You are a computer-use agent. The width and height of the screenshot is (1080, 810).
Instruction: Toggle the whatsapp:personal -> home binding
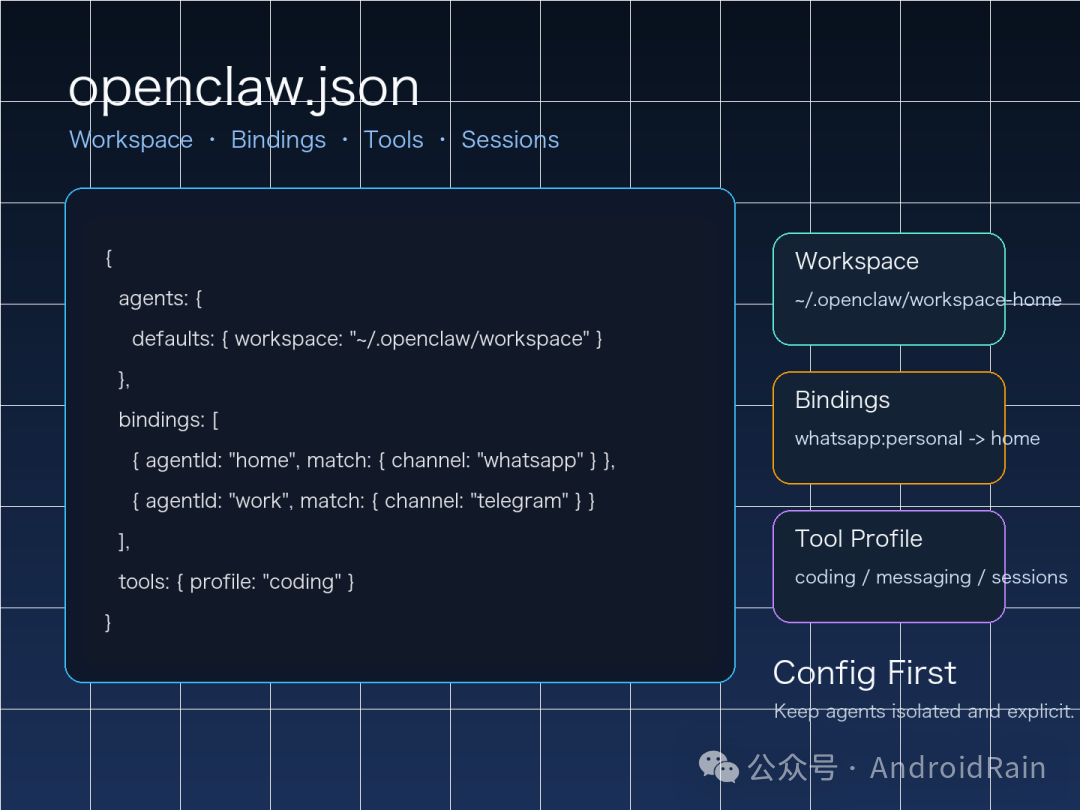tap(916, 438)
